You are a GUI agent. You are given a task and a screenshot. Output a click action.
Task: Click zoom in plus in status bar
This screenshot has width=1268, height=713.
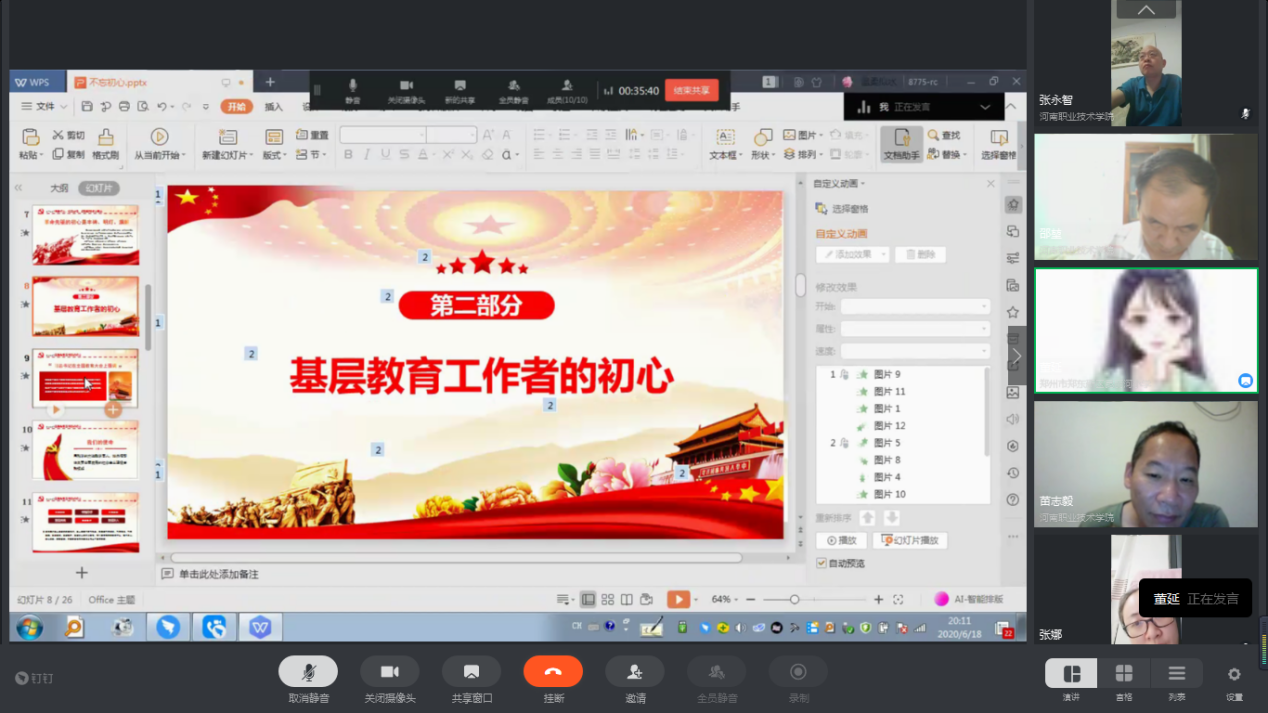tap(878, 599)
